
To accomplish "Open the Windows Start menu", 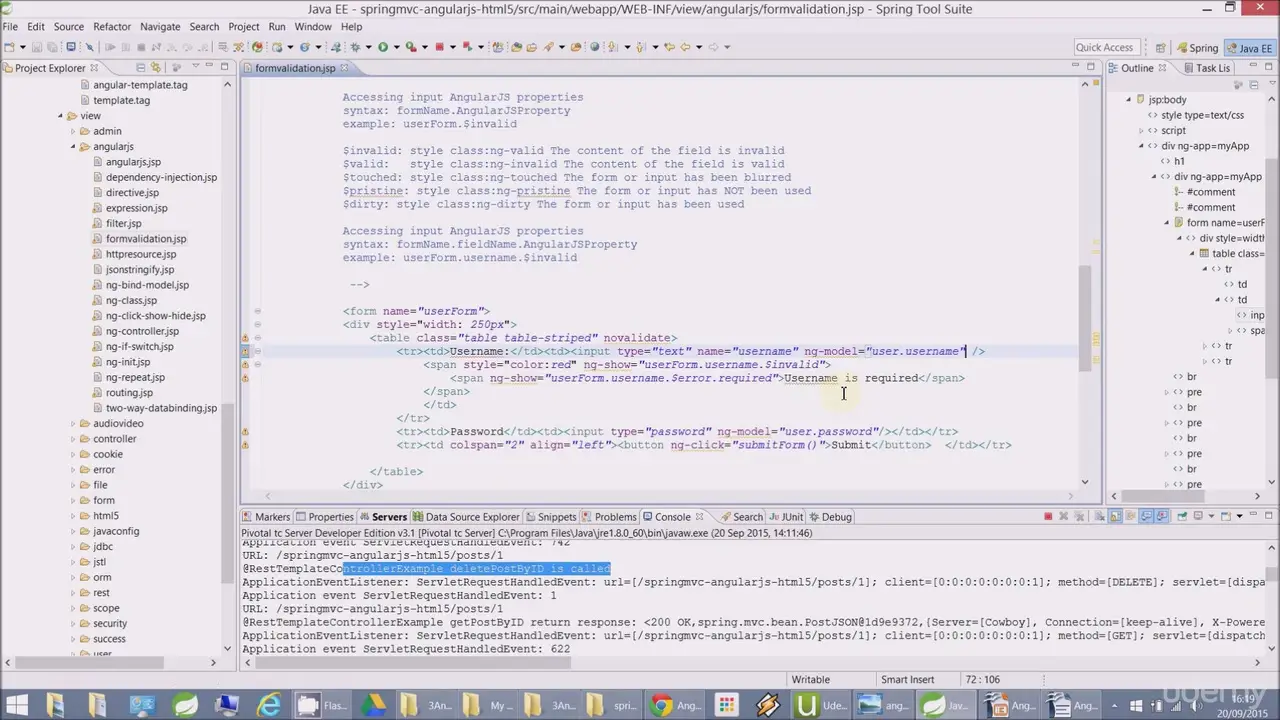I will tap(17, 705).
